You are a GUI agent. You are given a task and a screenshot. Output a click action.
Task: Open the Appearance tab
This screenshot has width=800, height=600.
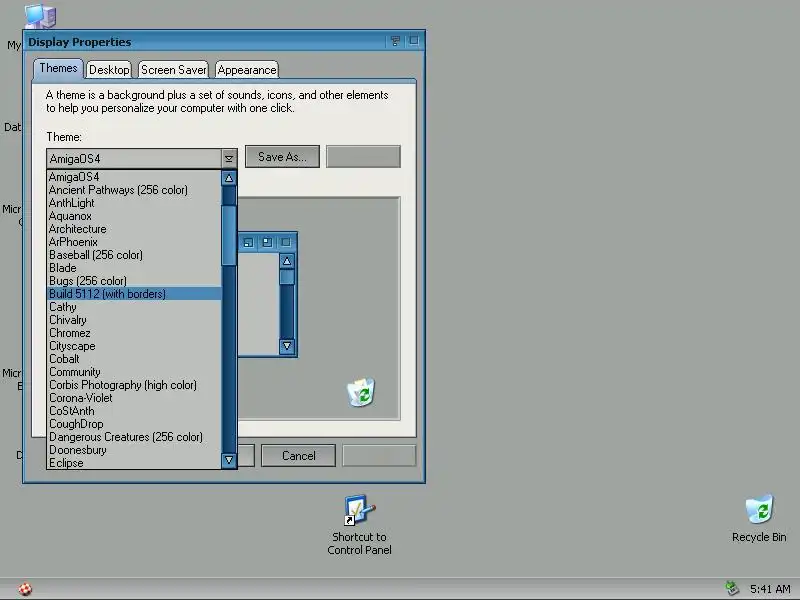click(246, 70)
